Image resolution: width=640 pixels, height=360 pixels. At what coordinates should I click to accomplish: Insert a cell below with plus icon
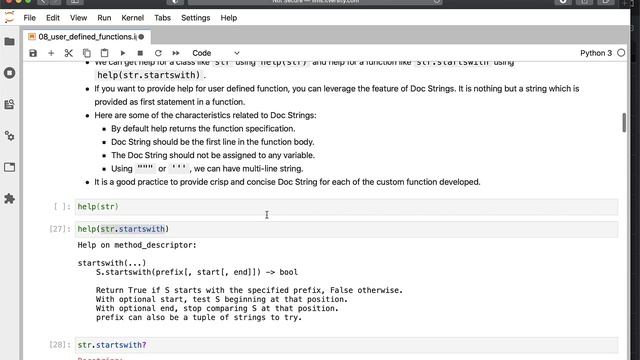(51, 53)
